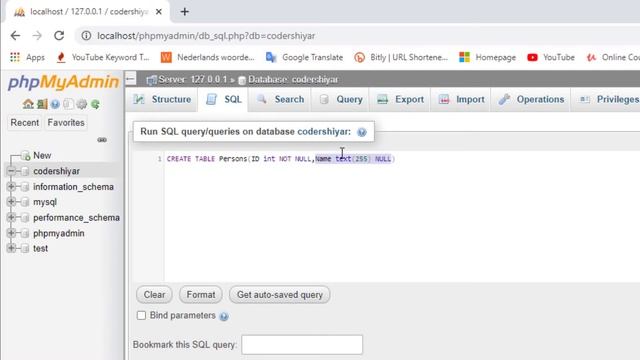
Task: Select the SQL tab
Action: tap(224, 100)
